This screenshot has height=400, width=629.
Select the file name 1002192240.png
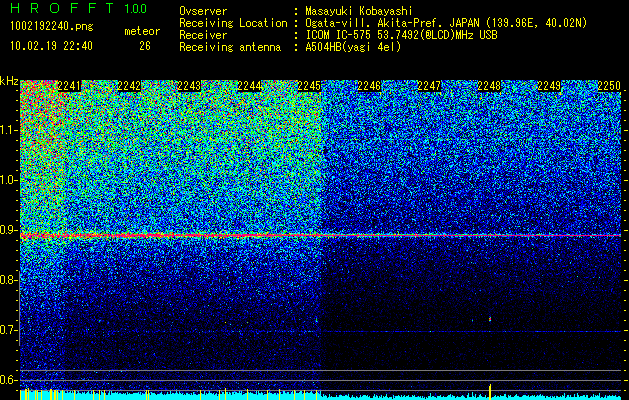52,27
